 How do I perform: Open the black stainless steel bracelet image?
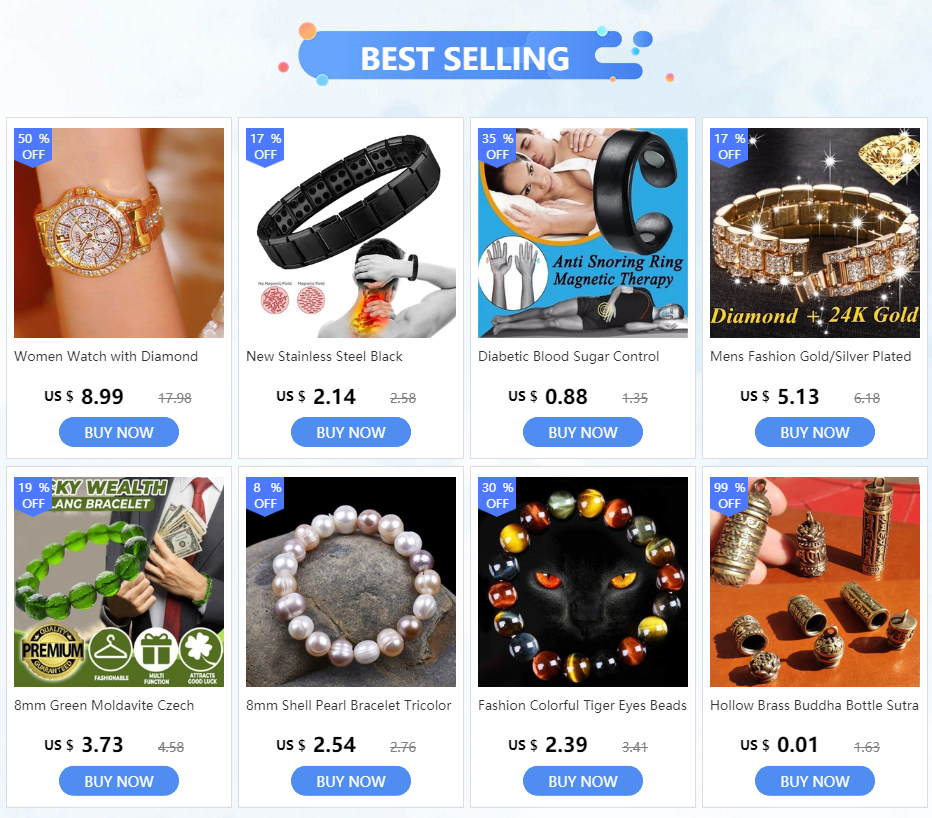click(x=351, y=233)
